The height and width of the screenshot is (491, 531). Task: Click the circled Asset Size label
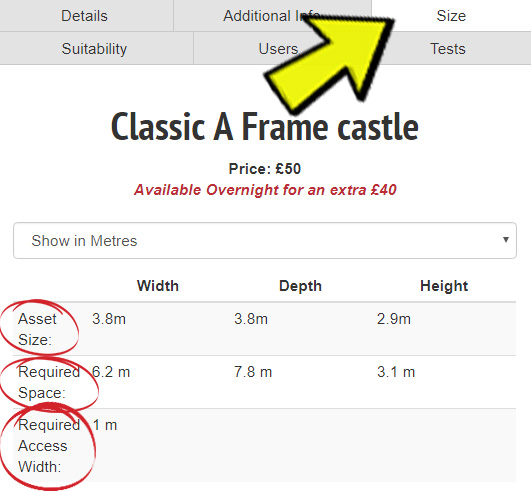point(37,329)
